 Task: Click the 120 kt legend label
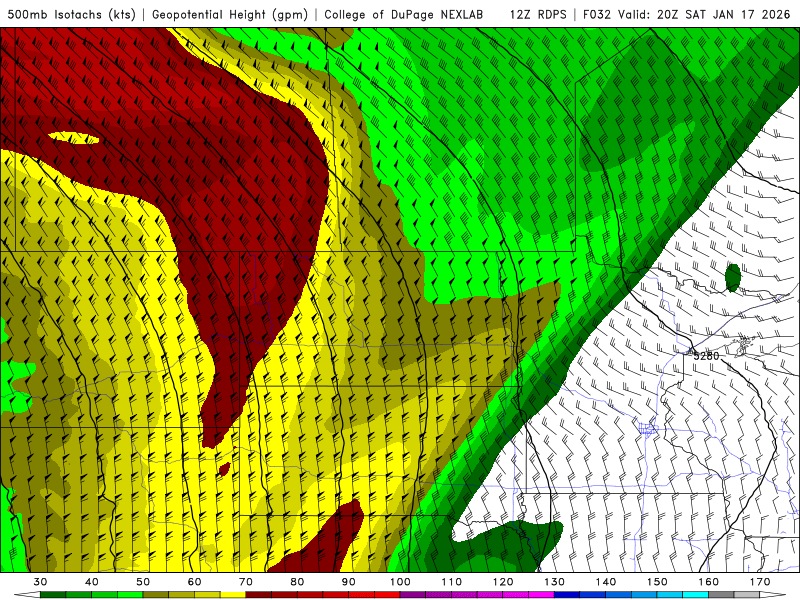(503, 582)
